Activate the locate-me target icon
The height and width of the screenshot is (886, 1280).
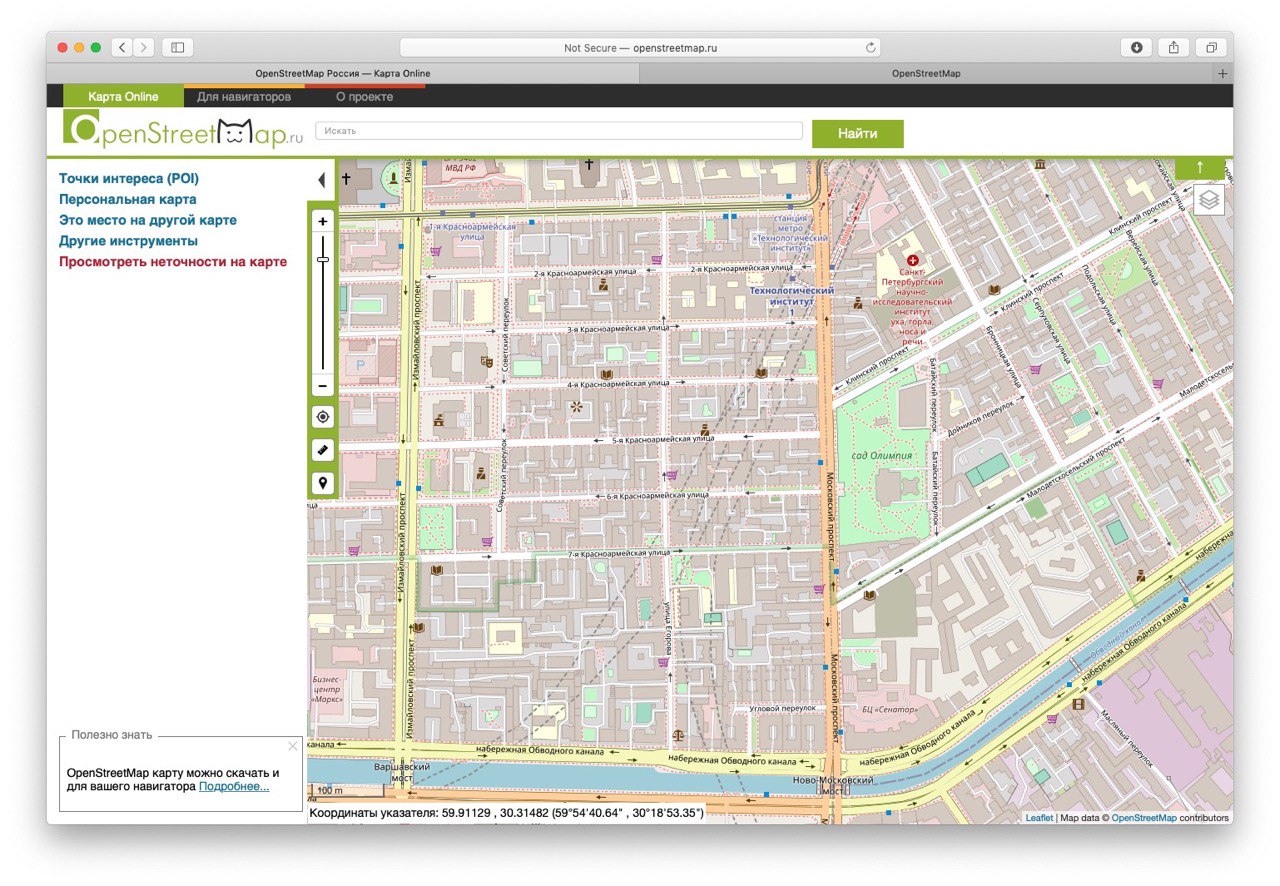pos(322,417)
